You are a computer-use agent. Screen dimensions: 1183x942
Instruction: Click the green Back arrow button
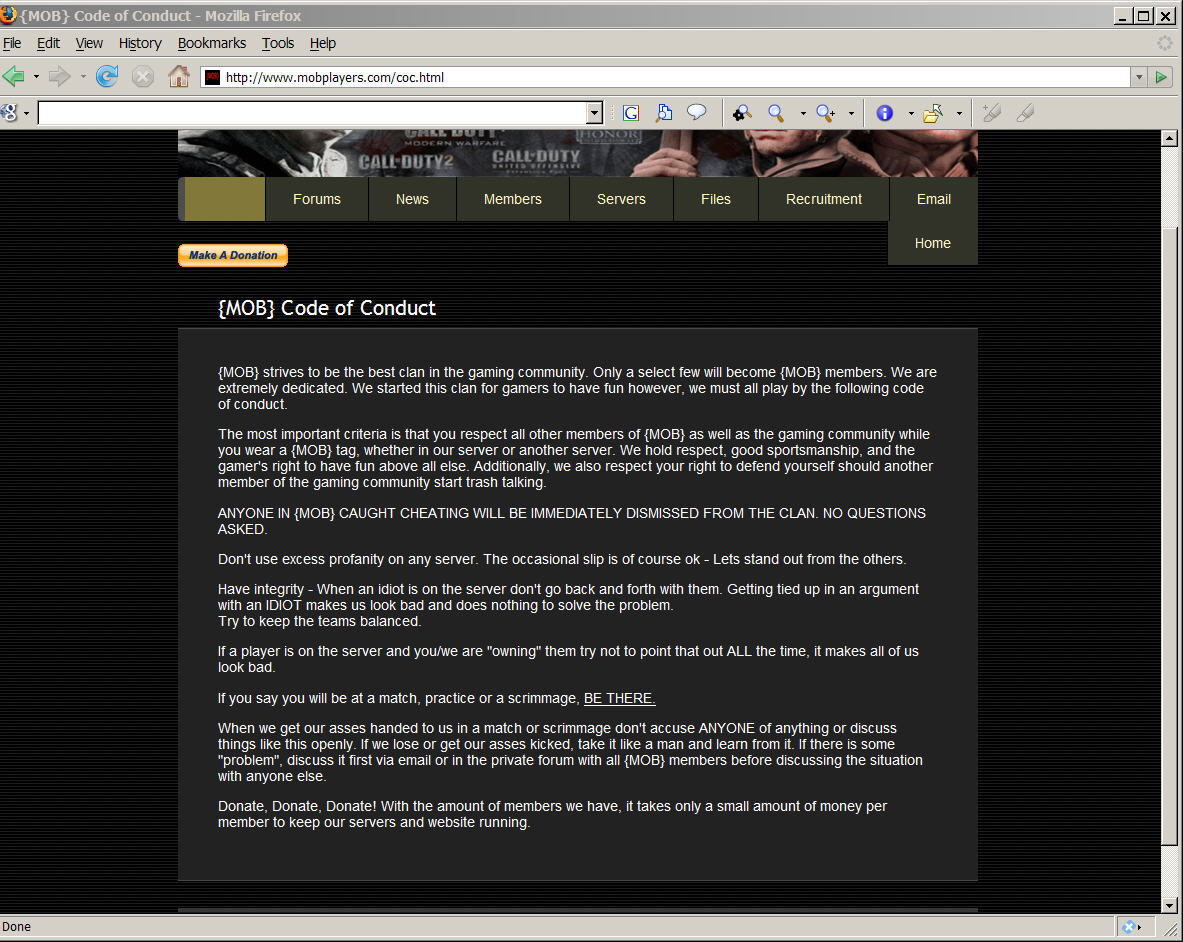[x=14, y=77]
